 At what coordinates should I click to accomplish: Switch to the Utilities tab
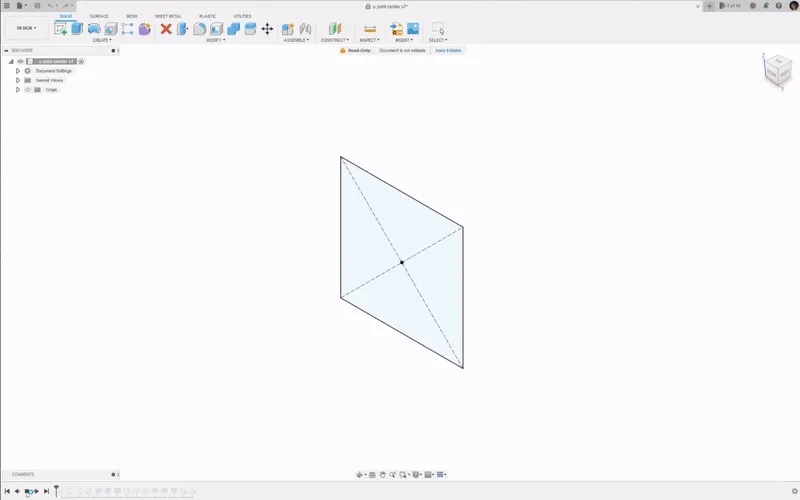pyautogui.click(x=242, y=16)
